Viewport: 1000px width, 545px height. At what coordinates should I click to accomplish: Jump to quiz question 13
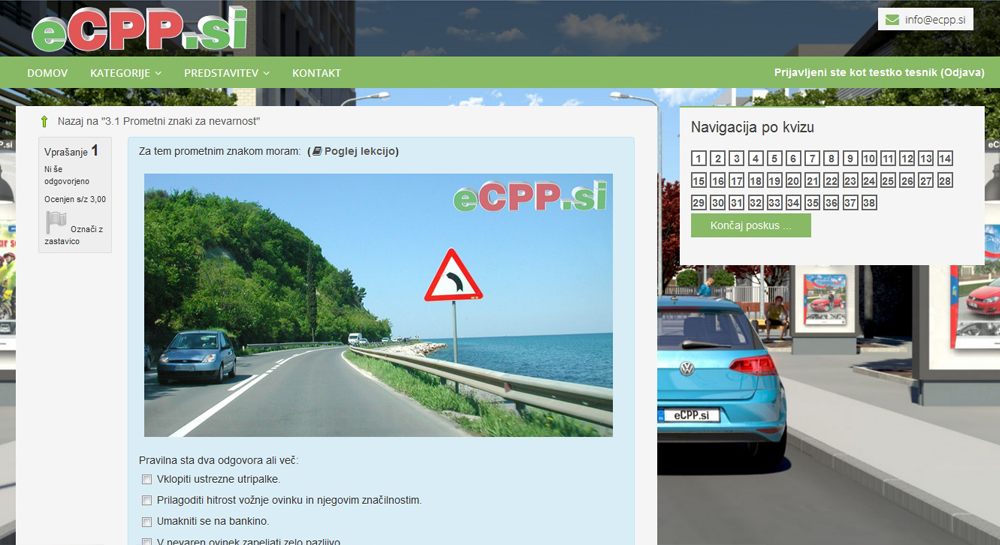926,158
